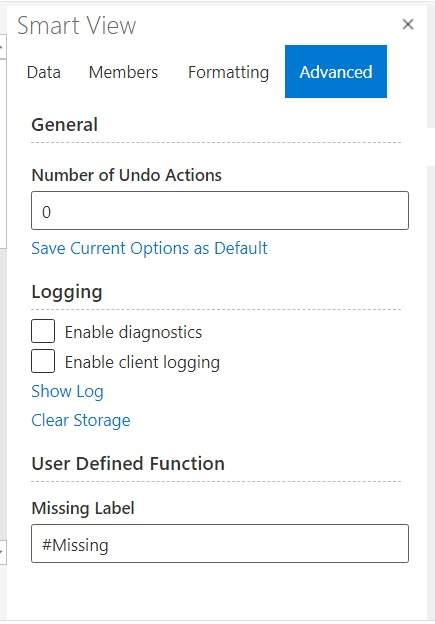
Task: Click the Clear Storage link
Action: [81, 421]
